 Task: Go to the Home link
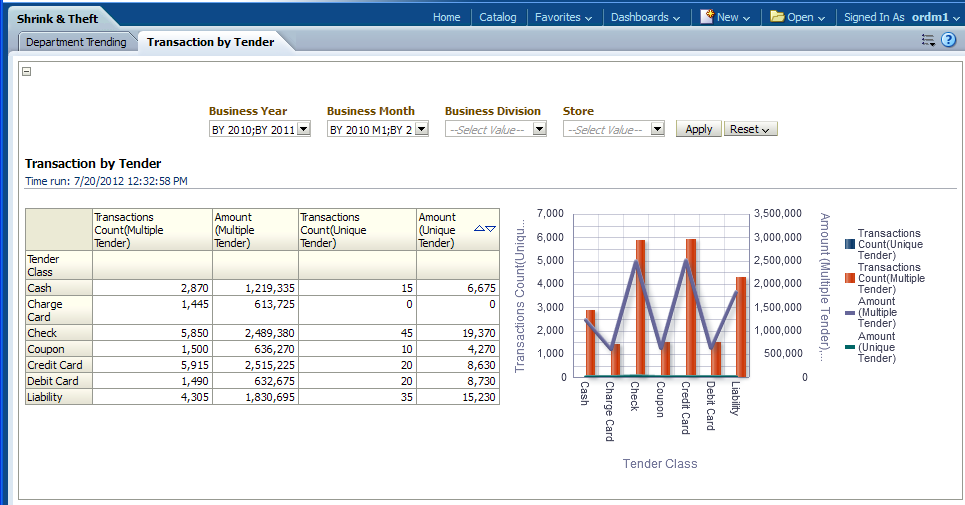(x=446, y=17)
